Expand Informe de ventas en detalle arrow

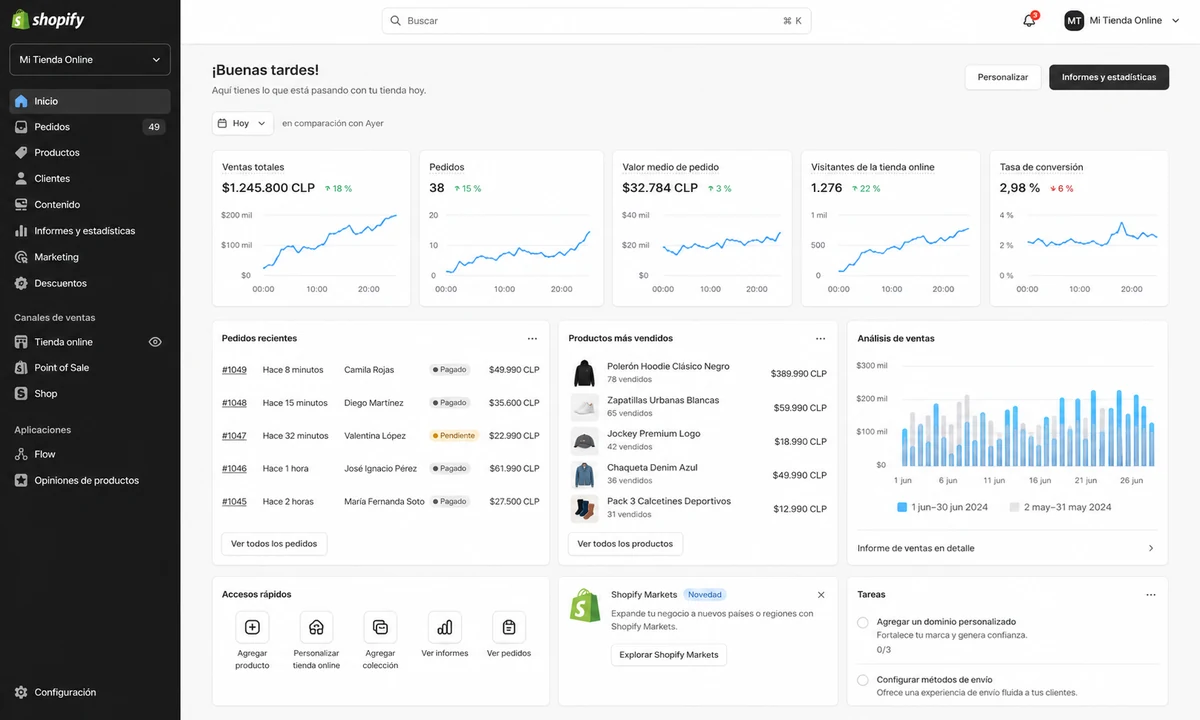point(1151,548)
